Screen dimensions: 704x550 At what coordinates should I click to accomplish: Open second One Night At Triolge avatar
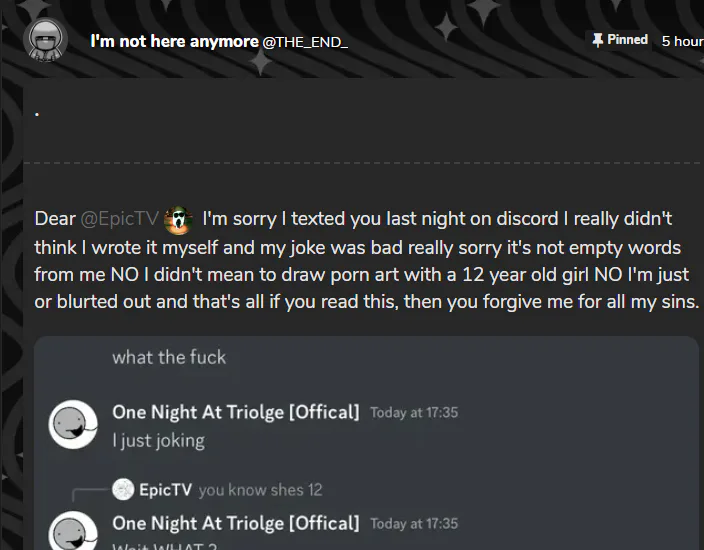click(x=73, y=531)
